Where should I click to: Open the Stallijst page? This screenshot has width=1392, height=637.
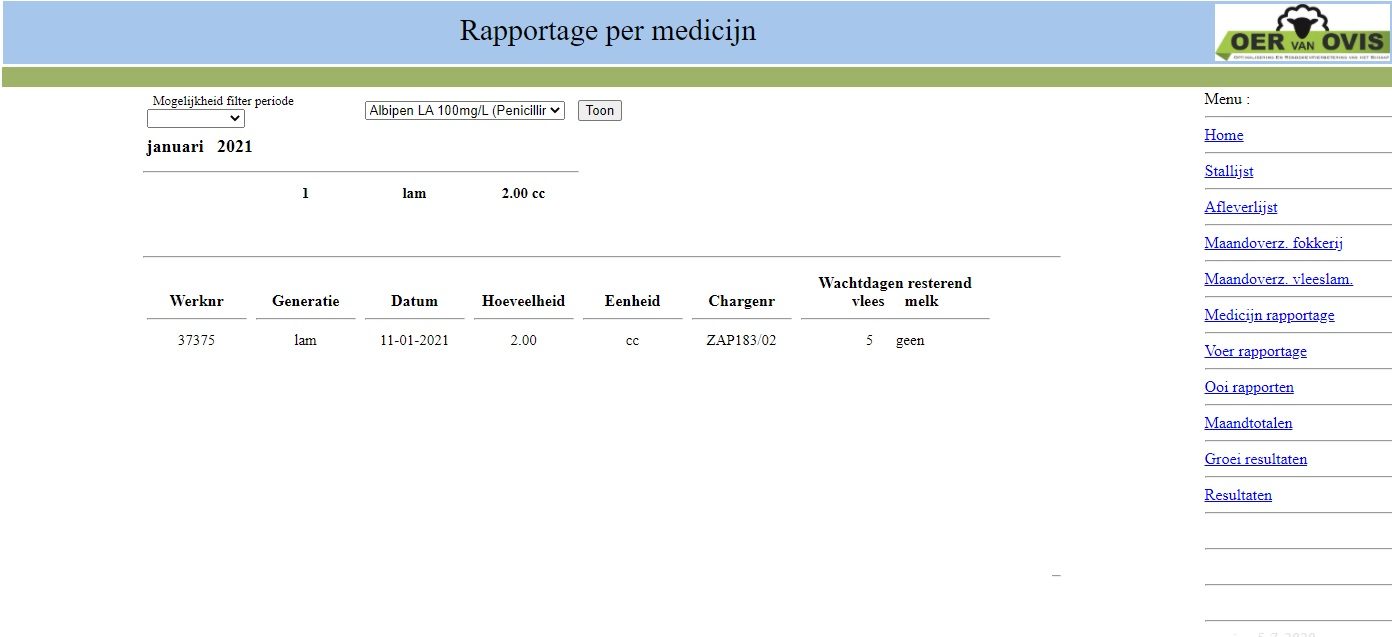pos(1228,171)
